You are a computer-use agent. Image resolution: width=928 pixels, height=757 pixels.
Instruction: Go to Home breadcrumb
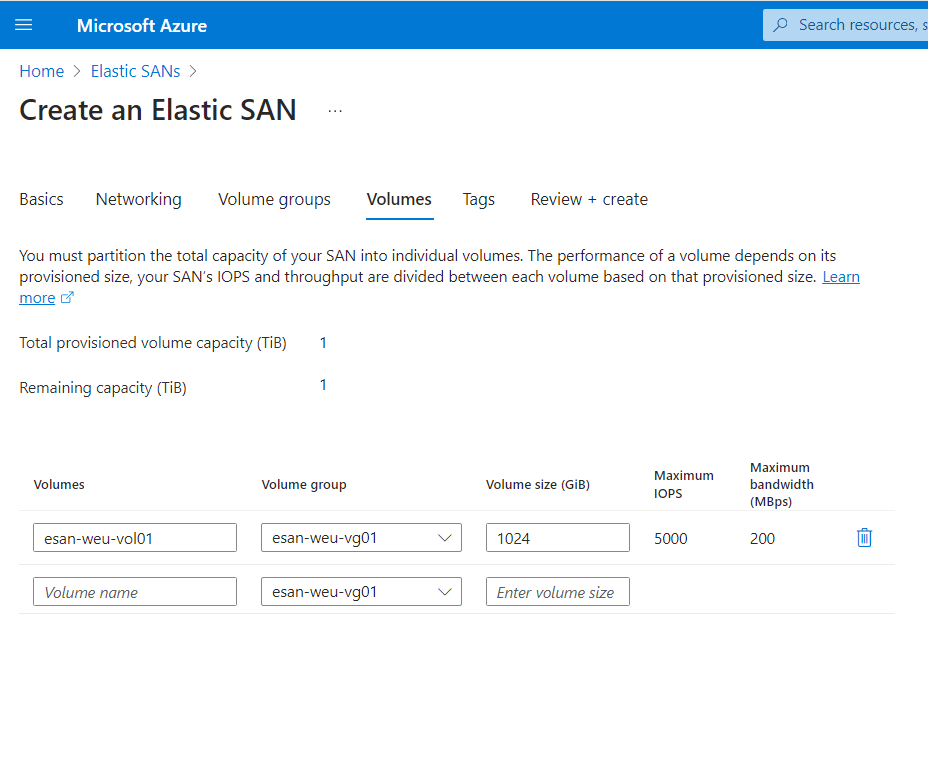click(41, 71)
